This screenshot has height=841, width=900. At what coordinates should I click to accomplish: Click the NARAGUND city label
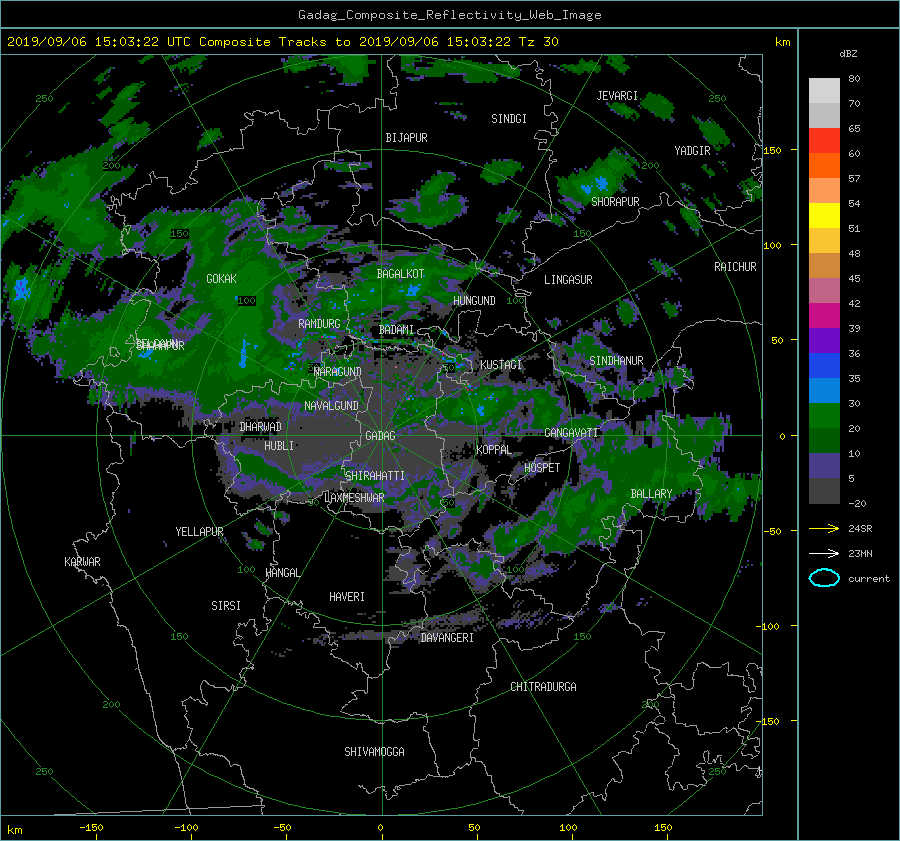tap(338, 371)
